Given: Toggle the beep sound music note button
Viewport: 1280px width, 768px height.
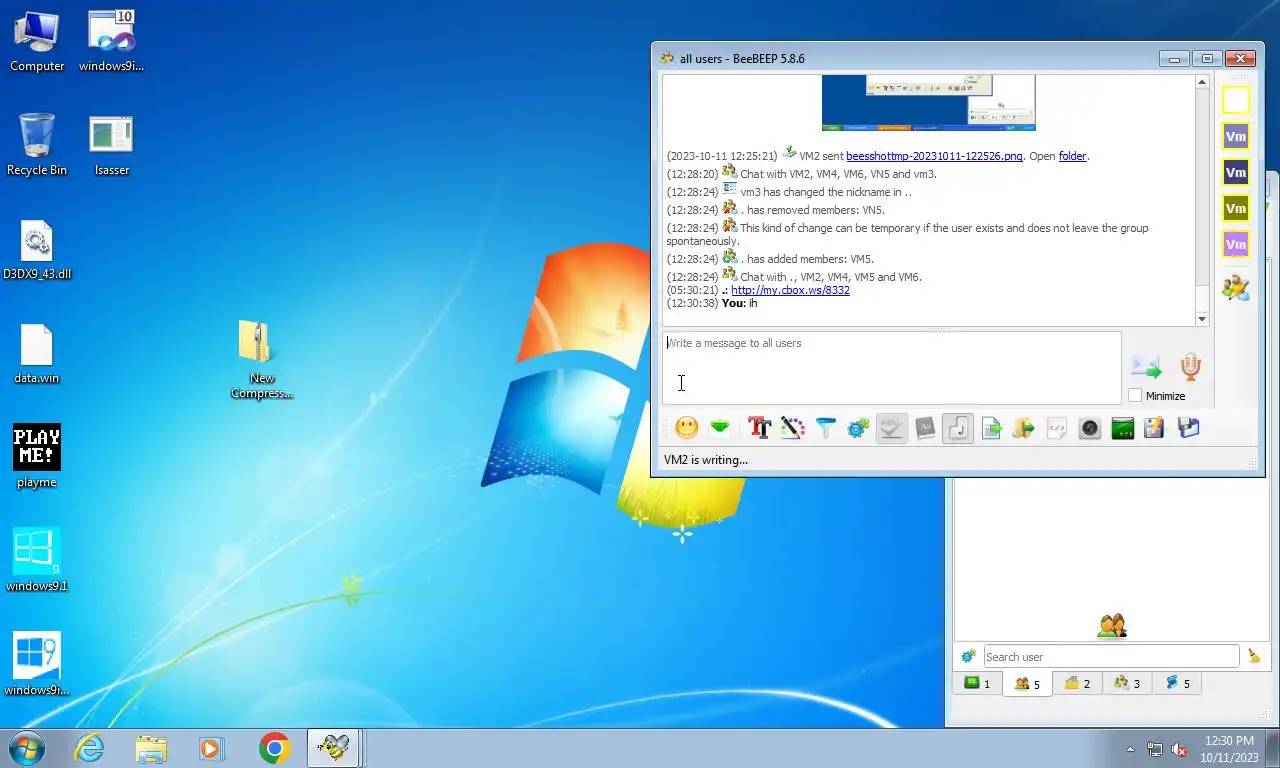Looking at the screenshot, I should (958, 428).
